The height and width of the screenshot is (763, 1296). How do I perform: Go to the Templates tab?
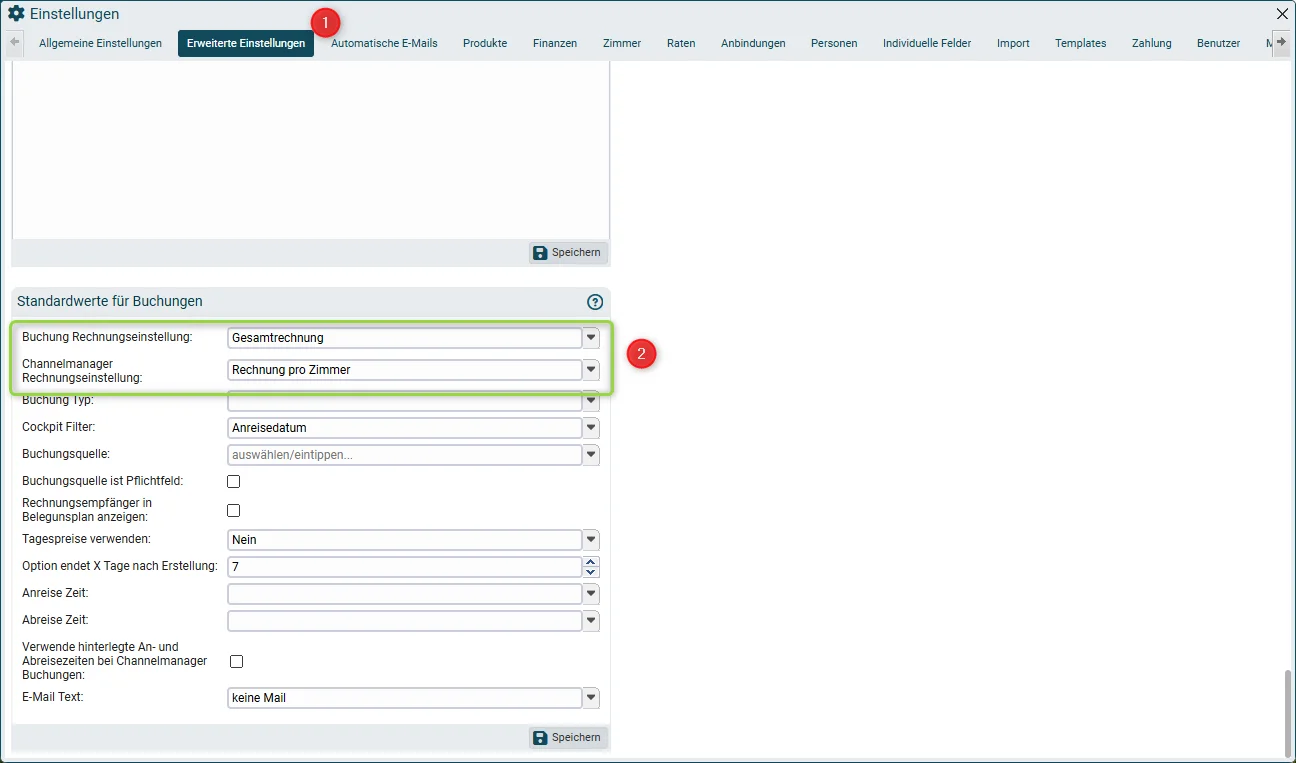(1080, 43)
